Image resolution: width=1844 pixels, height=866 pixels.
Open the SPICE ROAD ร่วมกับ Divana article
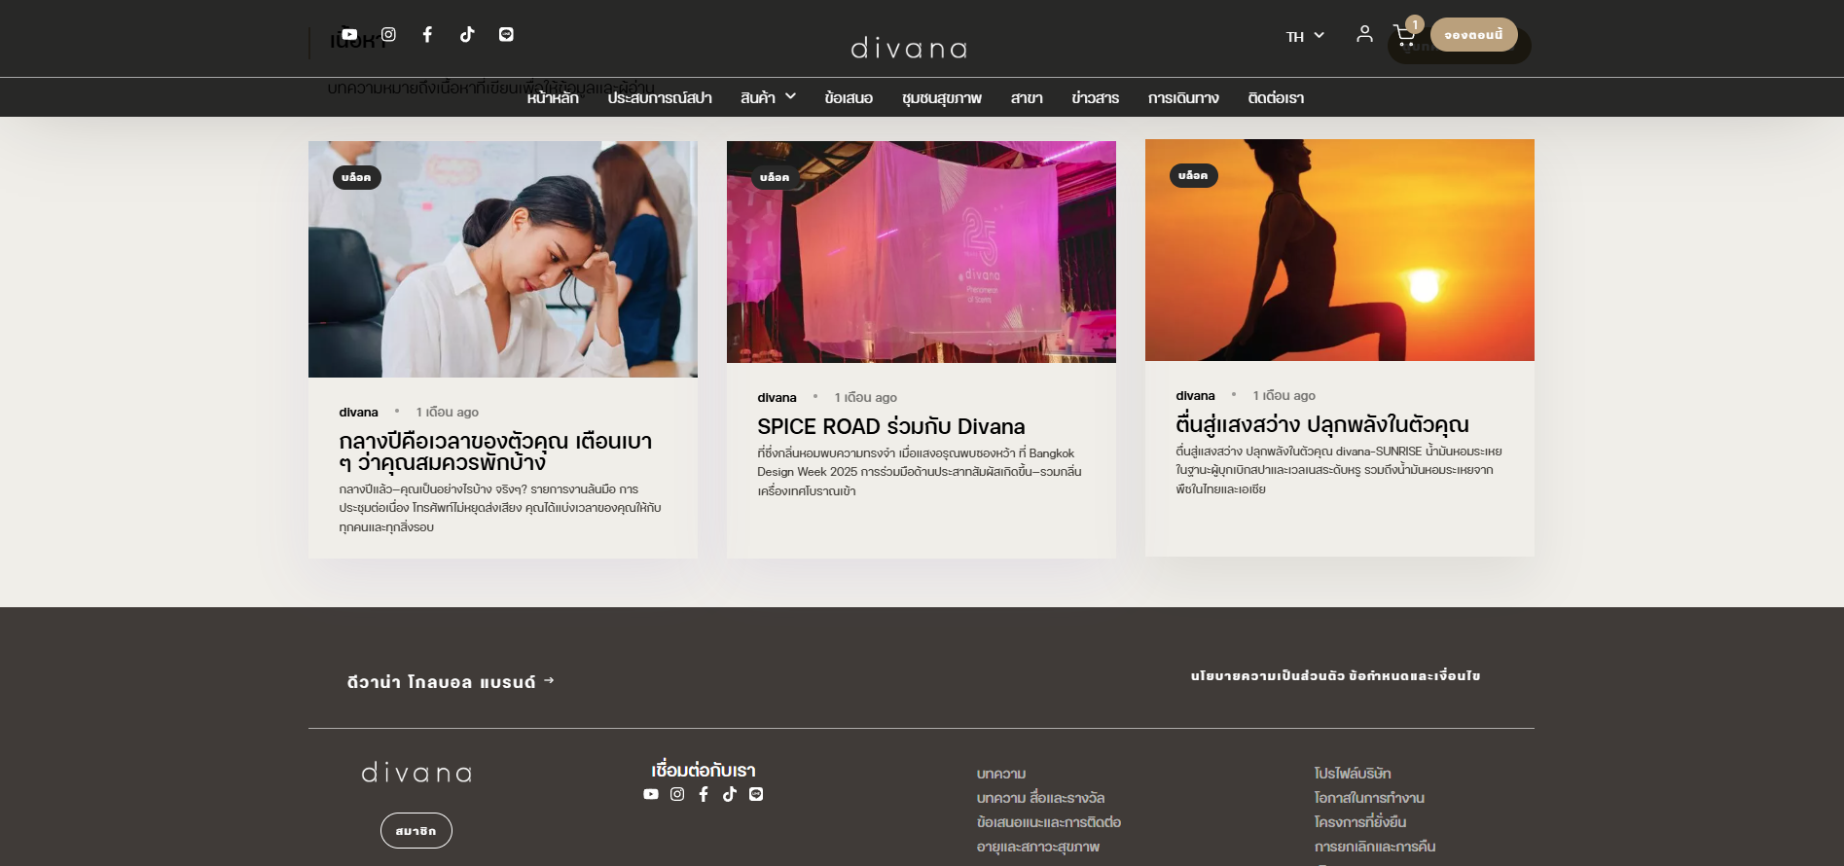(890, 427)
